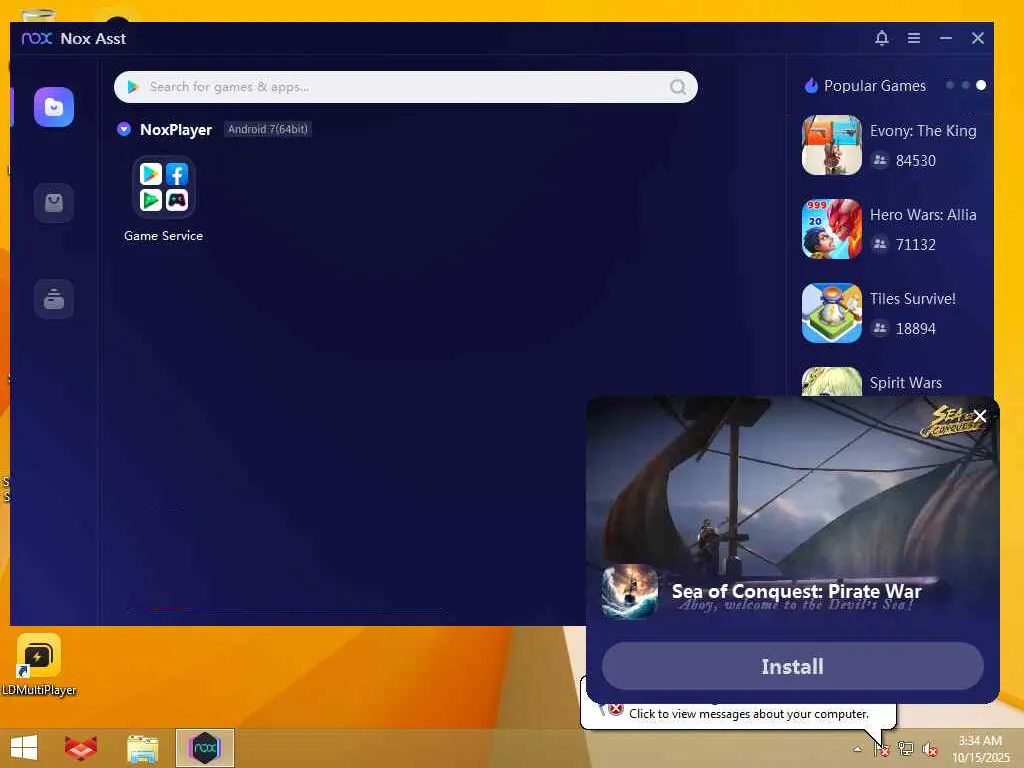The height and width of the screenshot is (768, 1024).
Task: Open the Windows Start button
Action: point(24,748)
